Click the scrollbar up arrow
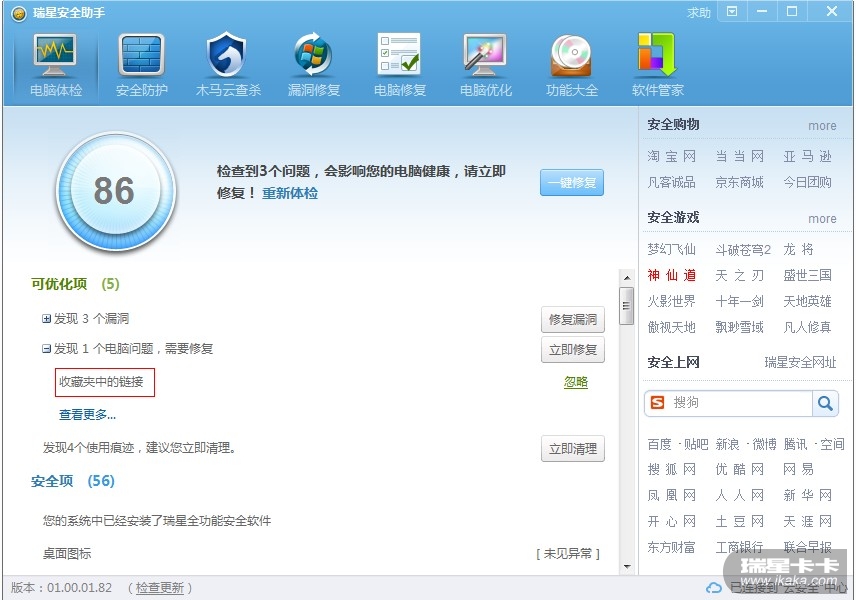 click(627, 278)
